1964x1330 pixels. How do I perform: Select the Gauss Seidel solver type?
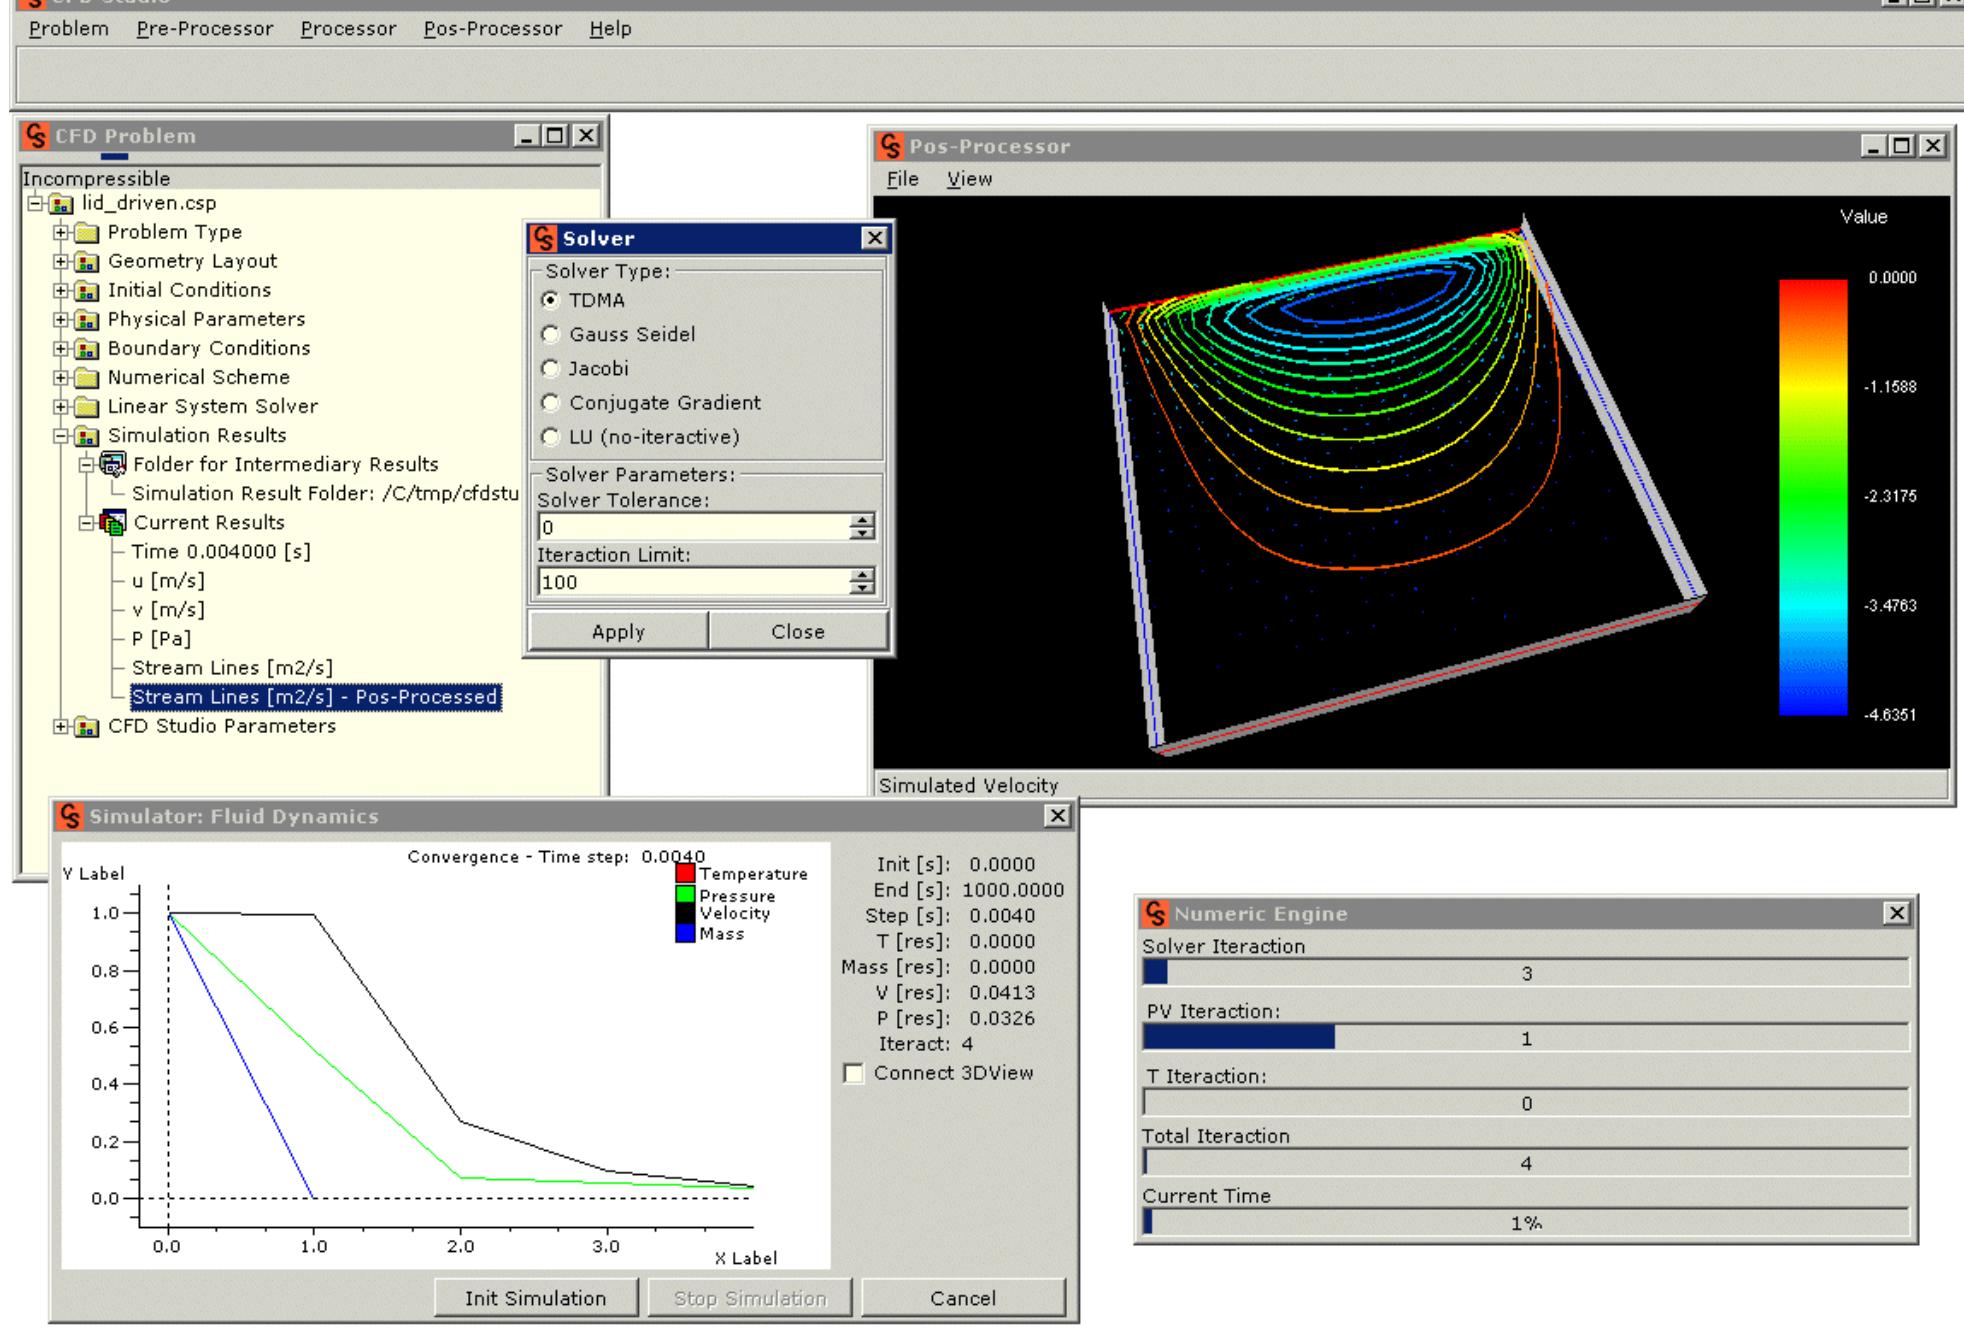tap(550, 334)
